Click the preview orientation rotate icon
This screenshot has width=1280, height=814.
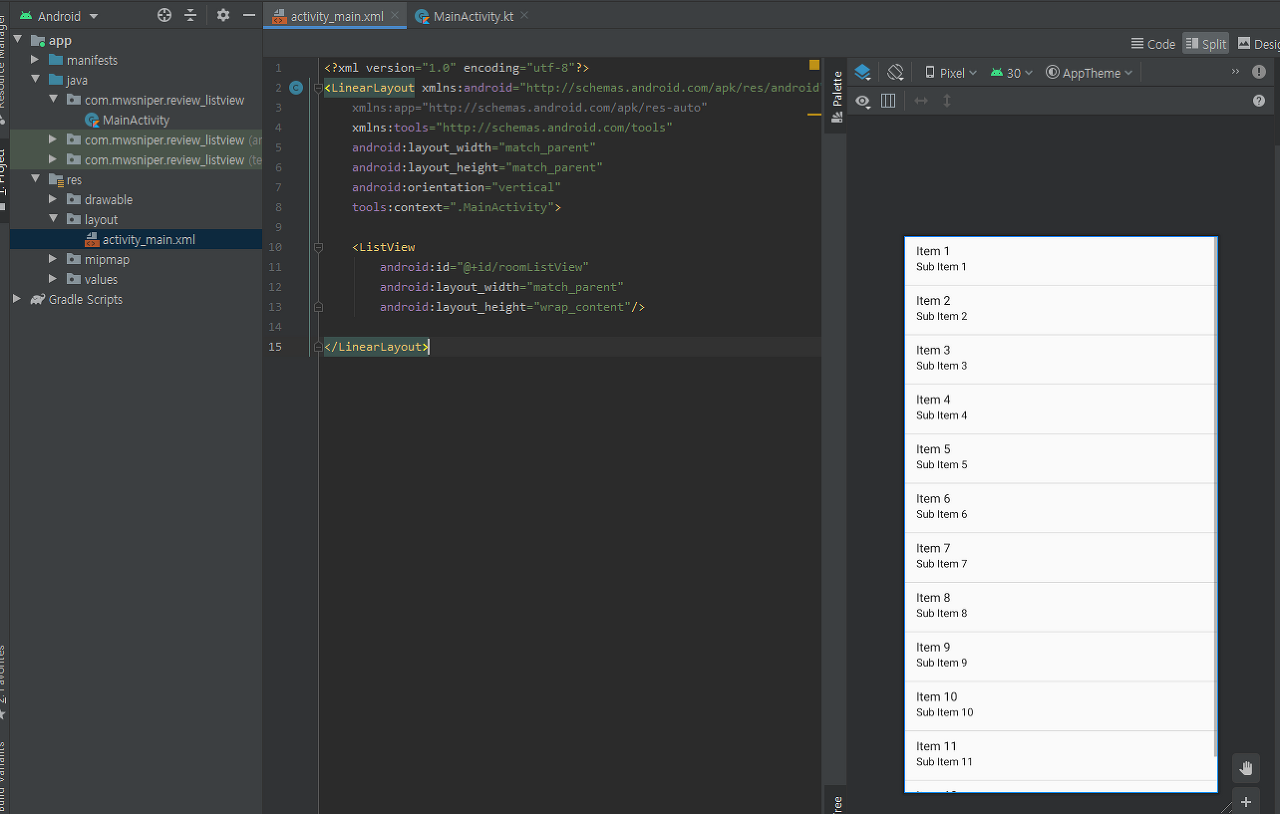pos(896,72)
